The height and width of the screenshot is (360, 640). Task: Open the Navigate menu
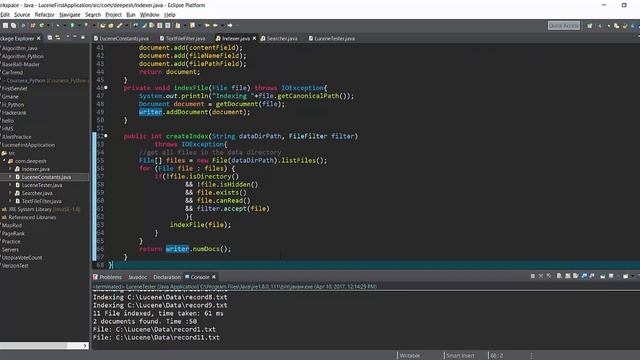tap(70, 15)
